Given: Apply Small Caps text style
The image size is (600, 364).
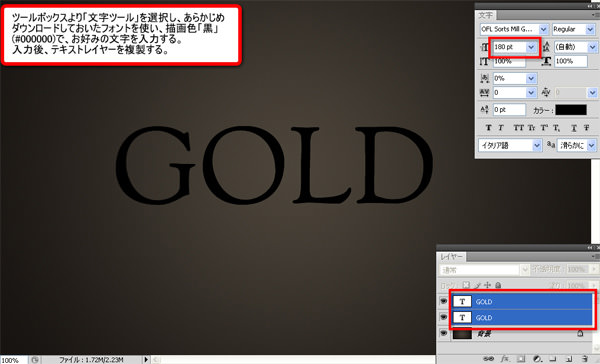Looking at the screenshot, I should click(532, 128).
